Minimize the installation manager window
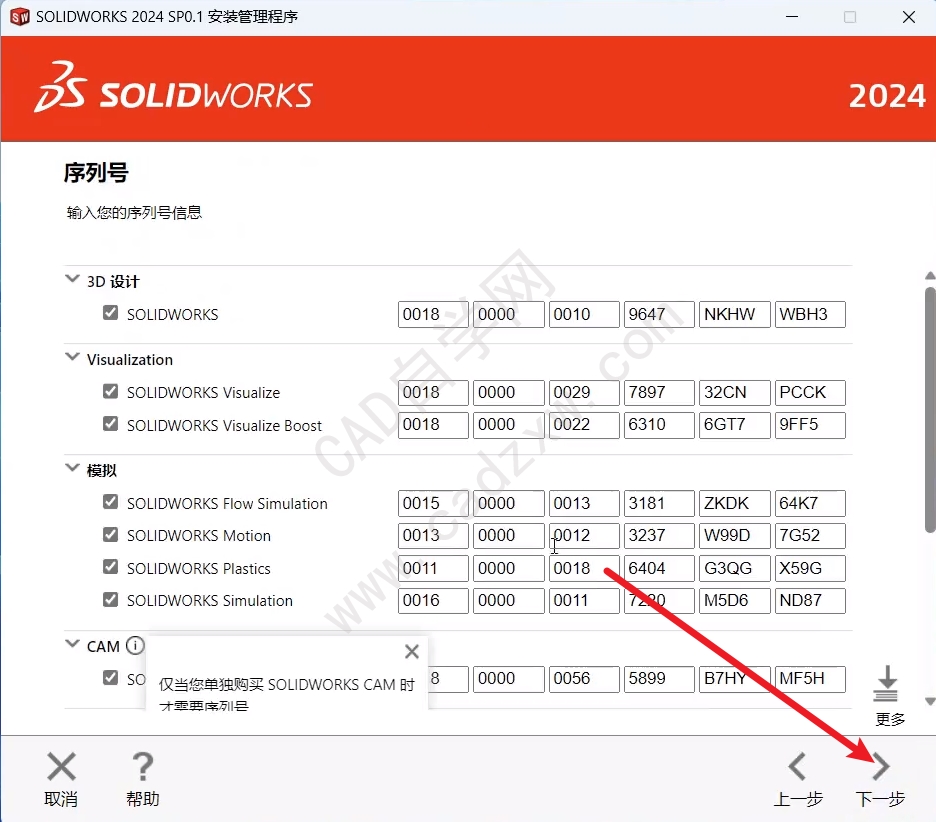936x822 pixels. pos(792,17)
